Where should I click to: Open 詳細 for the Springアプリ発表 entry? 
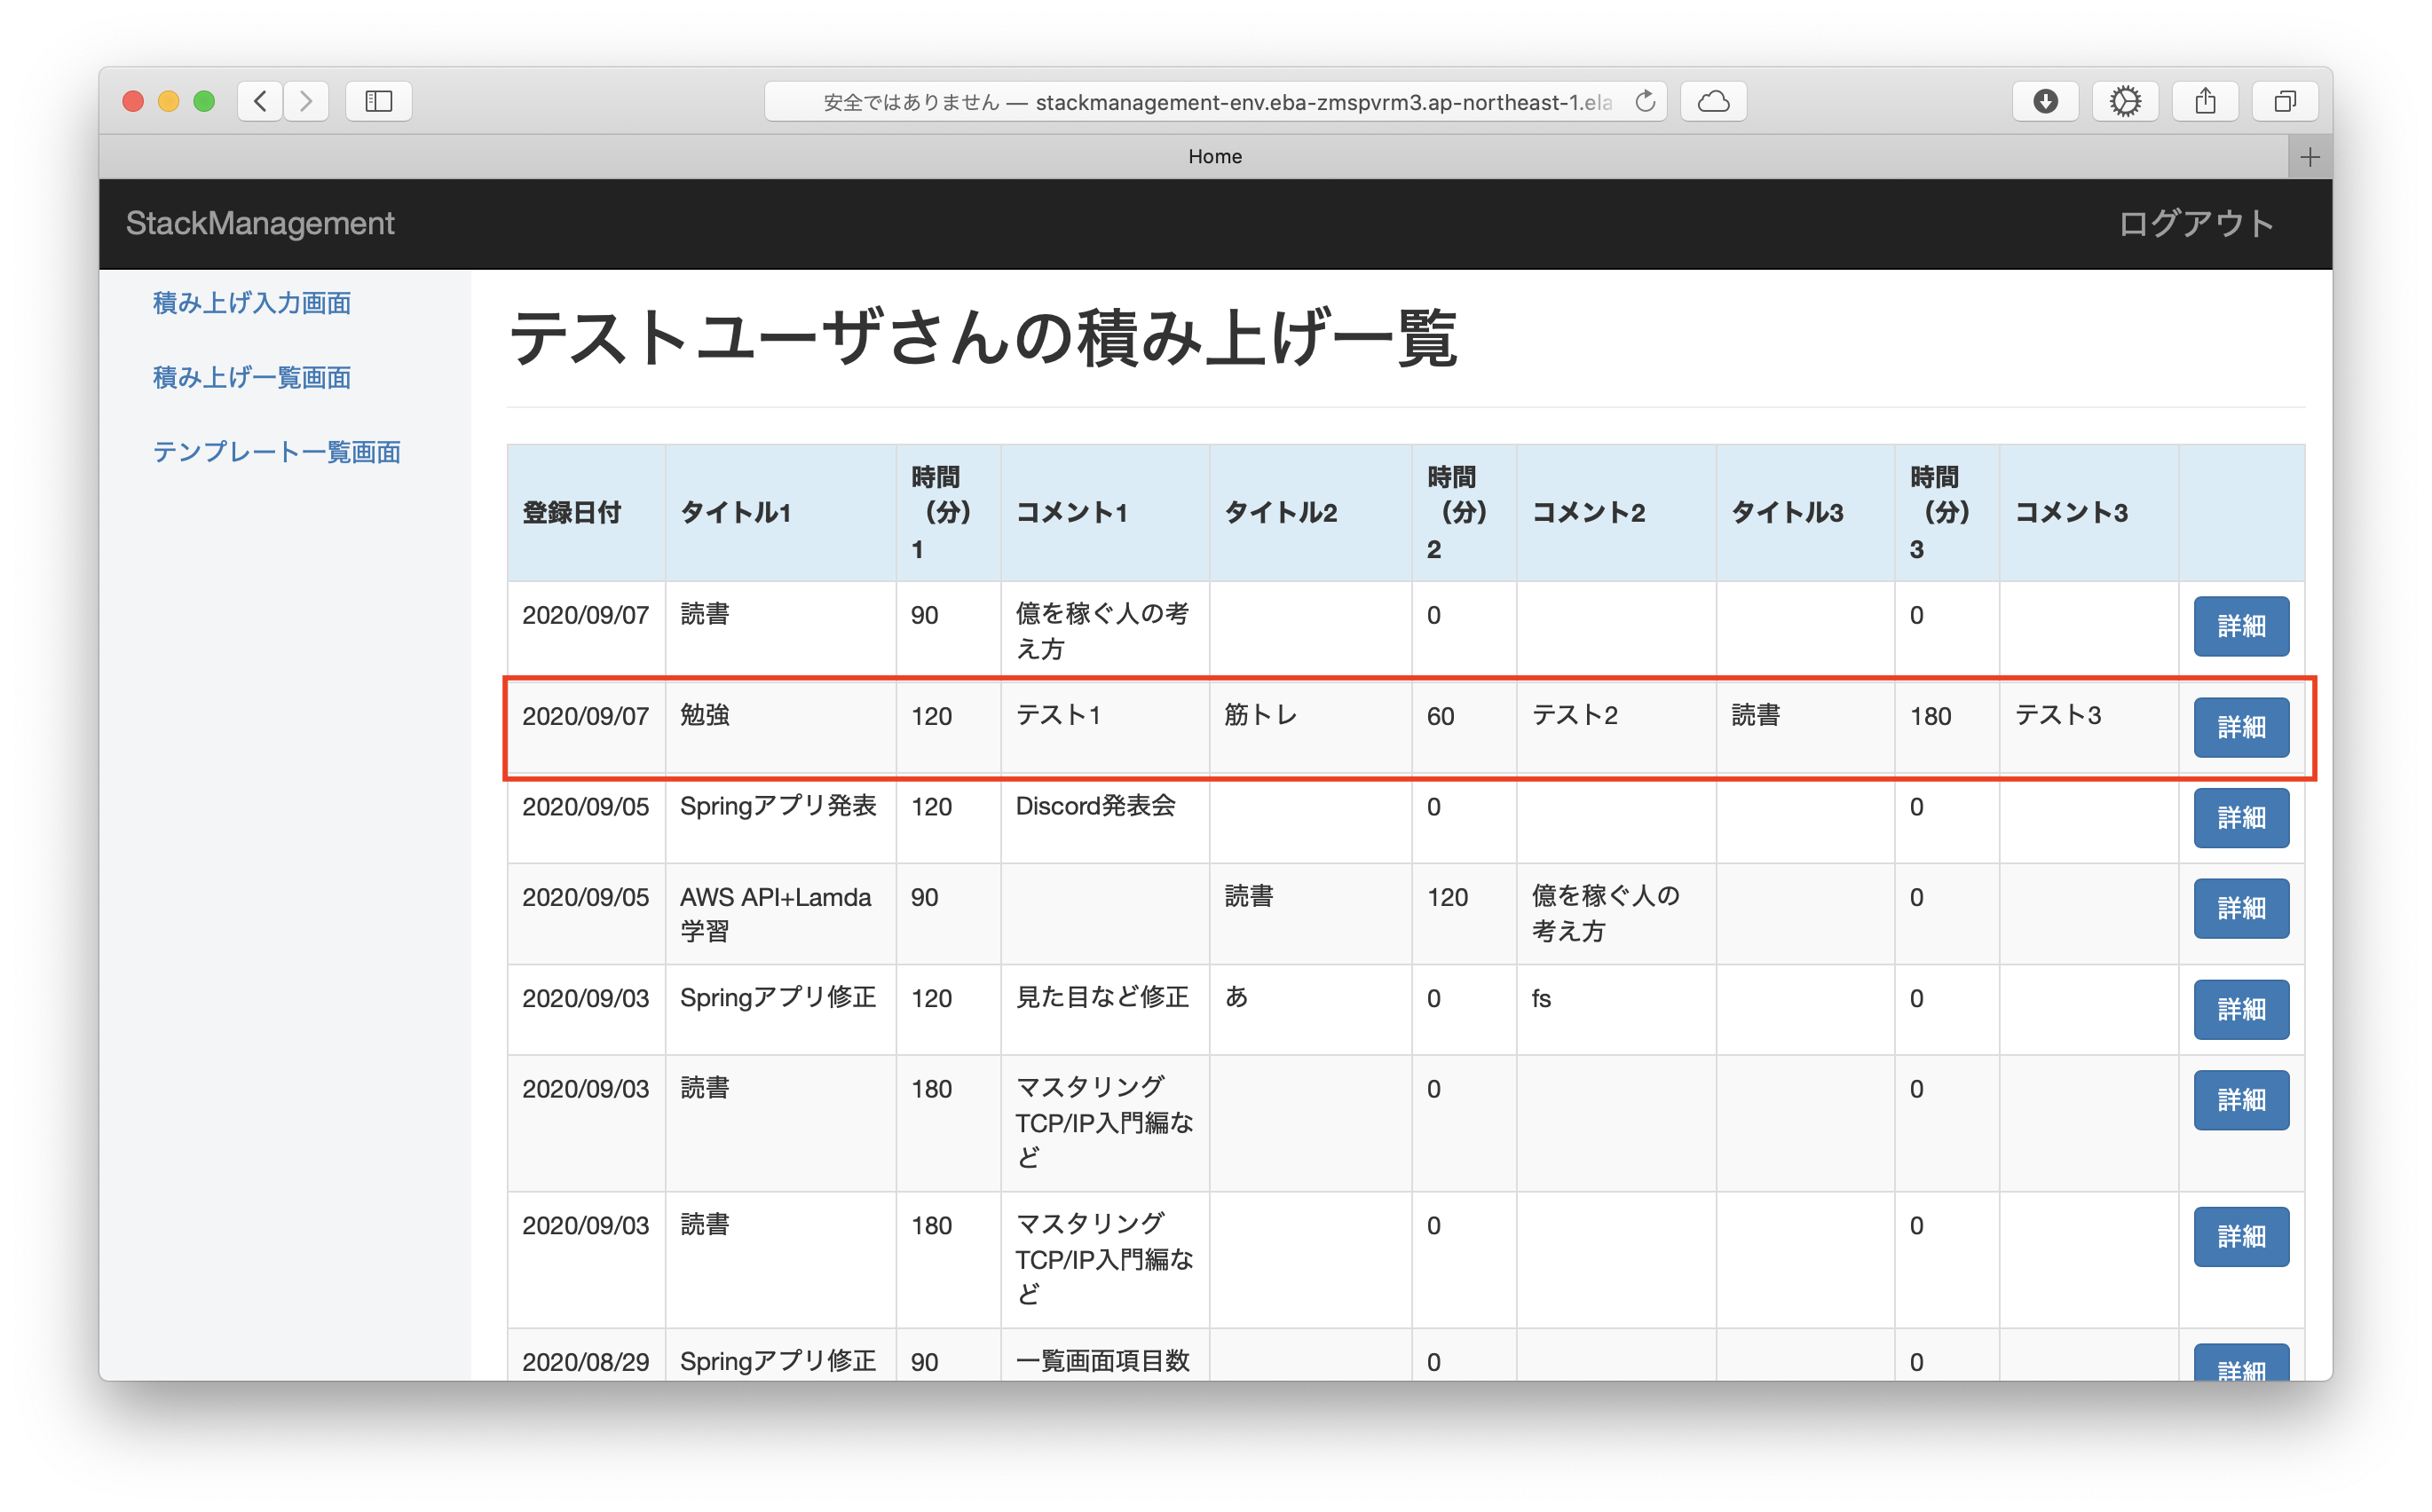pos(2241,817)
